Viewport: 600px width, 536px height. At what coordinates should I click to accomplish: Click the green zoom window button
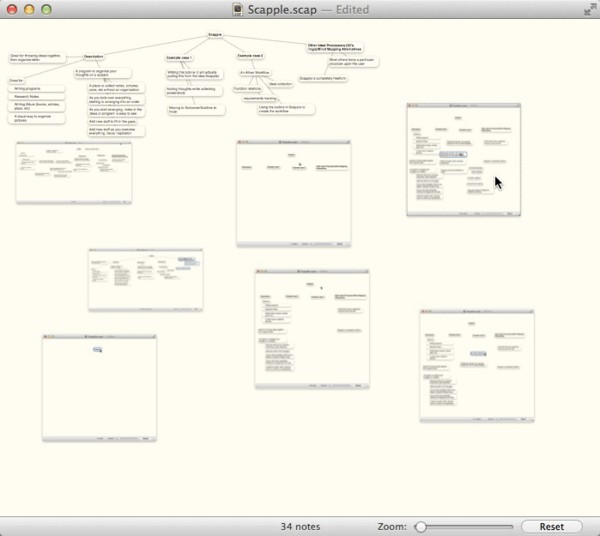pyautogui.click(x=46, y=9)
